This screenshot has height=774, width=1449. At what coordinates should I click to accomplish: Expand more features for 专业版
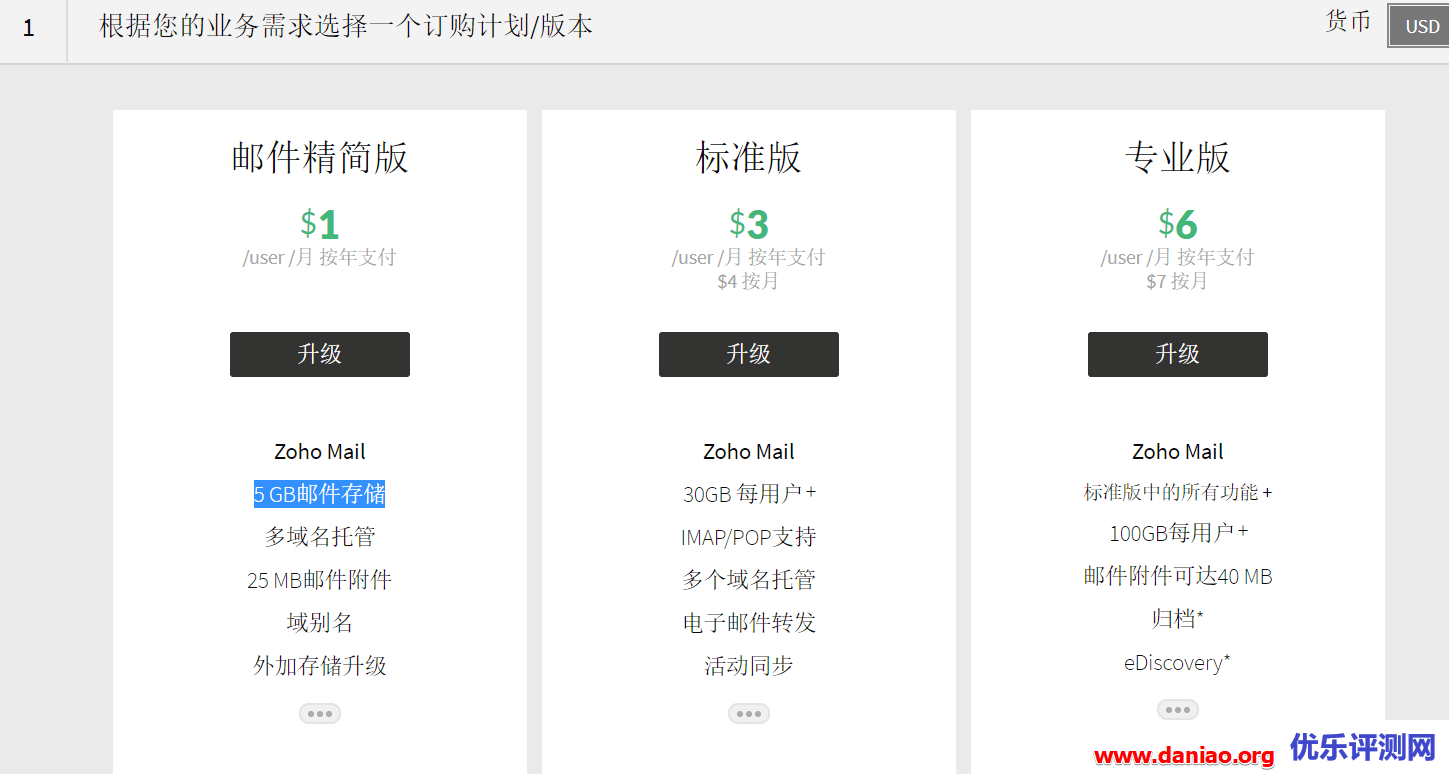pos(1177,709)
